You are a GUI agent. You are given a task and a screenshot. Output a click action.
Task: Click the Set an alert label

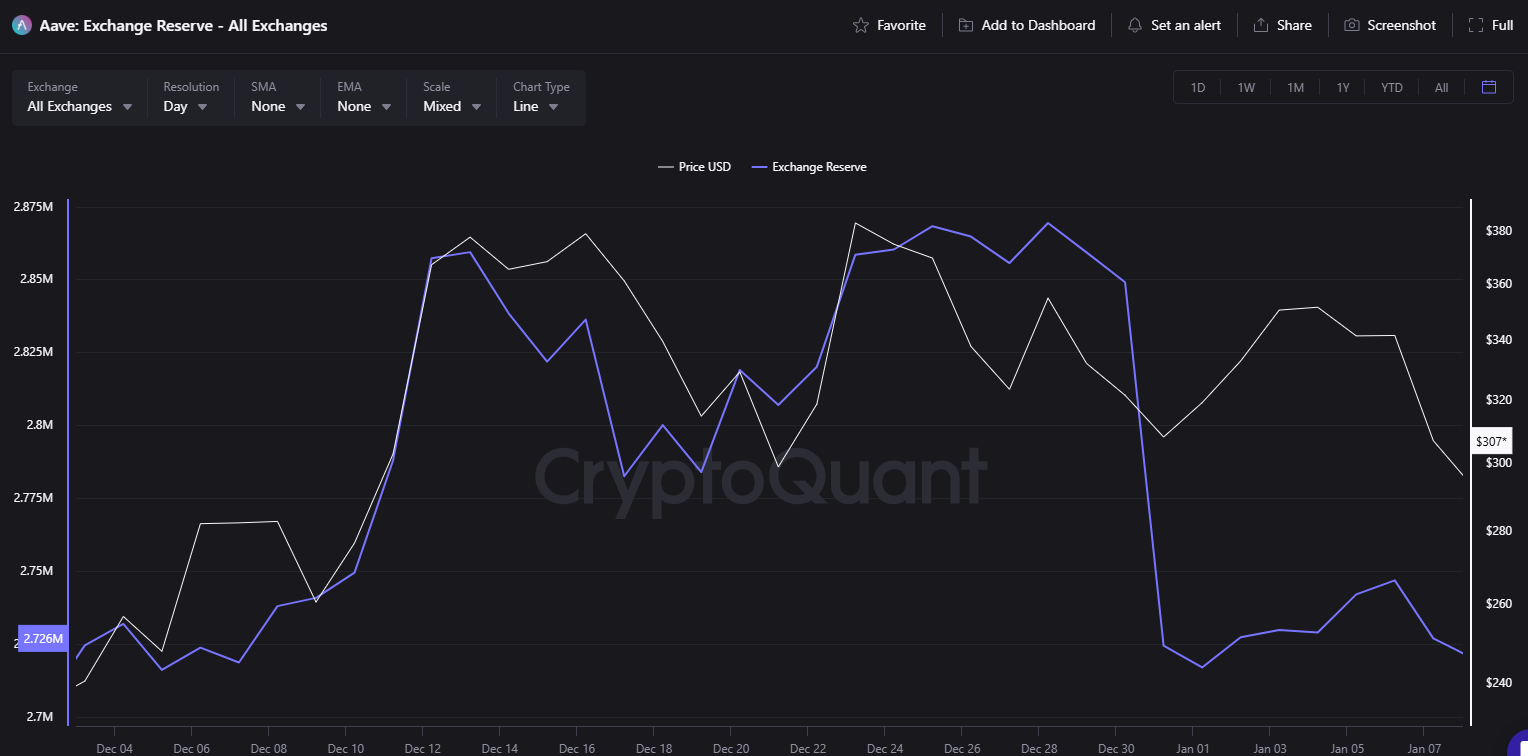coord(1186,25)
